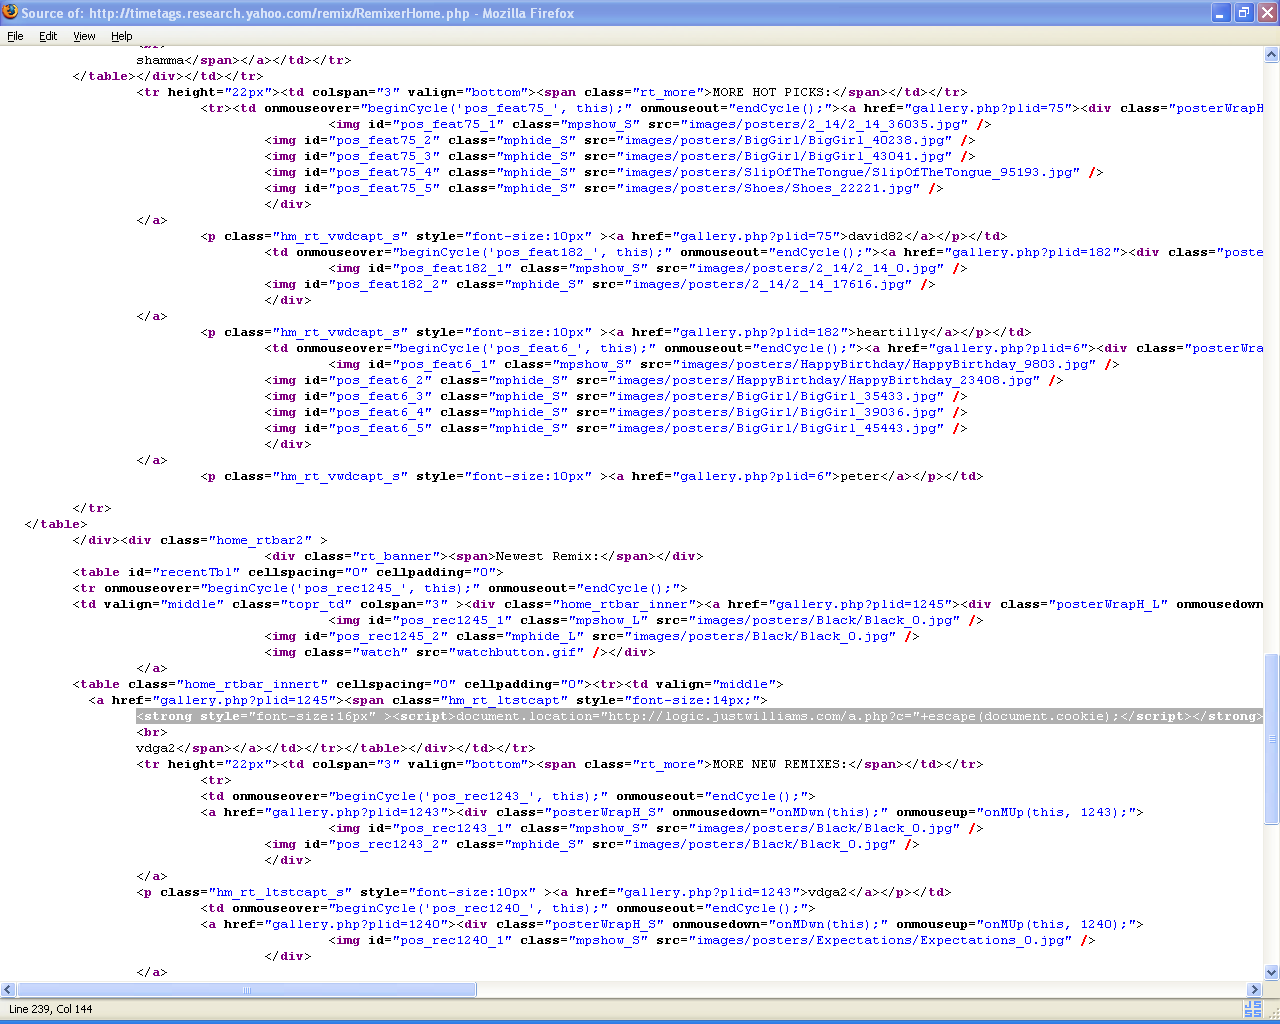Click 'pos_rec1243_2' img id value
This screenshot has height=1024, width=1280.
(388, 844)
